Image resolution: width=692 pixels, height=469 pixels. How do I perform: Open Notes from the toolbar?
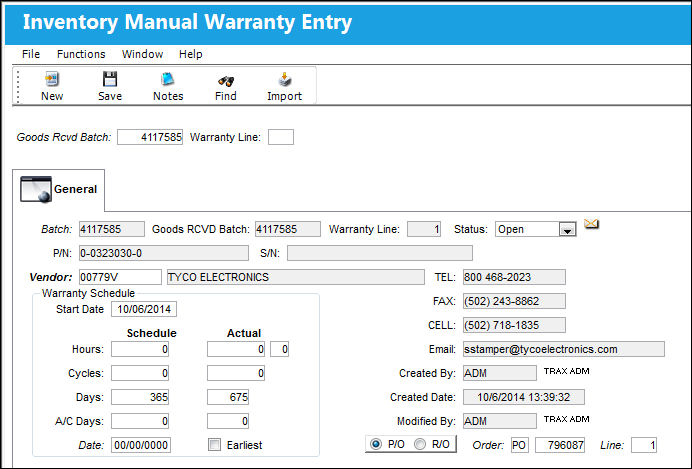168,79
